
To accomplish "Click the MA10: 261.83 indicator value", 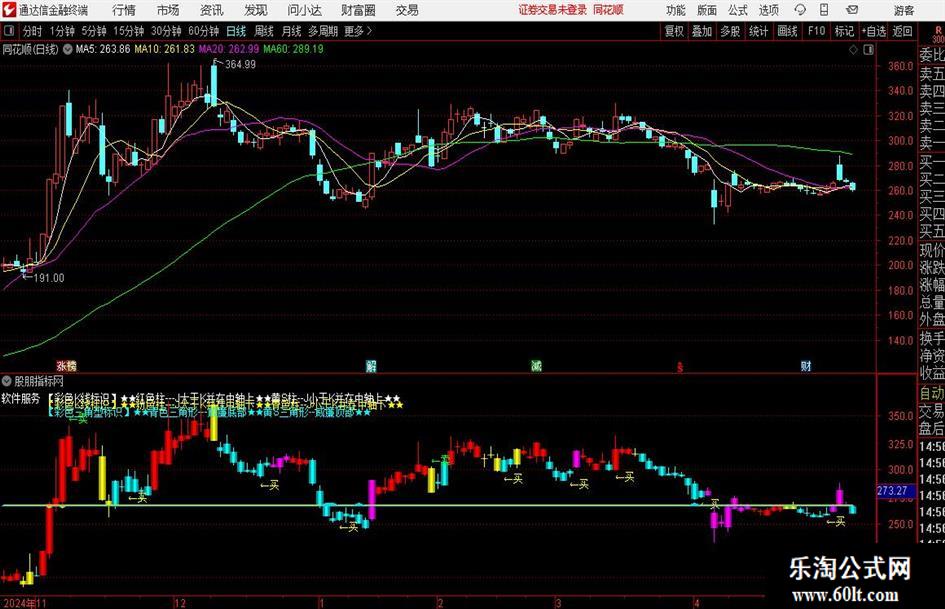I will tap(165, 49).
